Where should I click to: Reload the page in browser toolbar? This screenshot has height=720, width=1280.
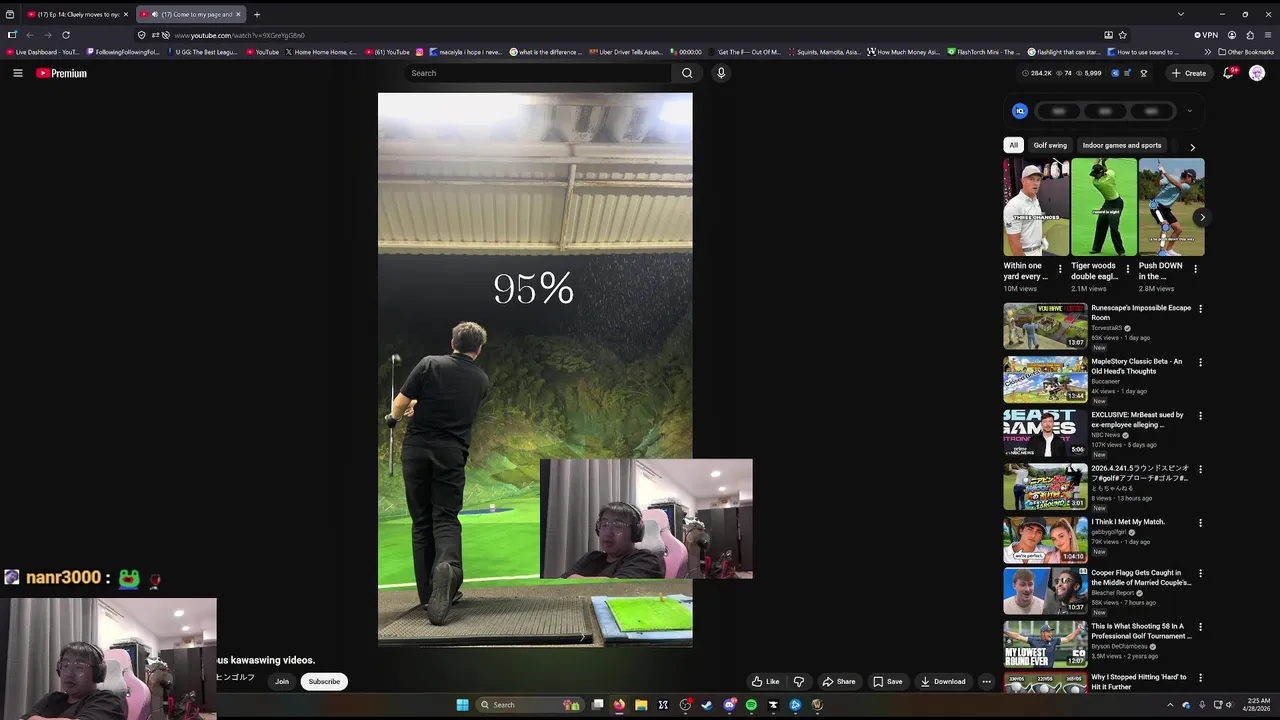point(66,35)
